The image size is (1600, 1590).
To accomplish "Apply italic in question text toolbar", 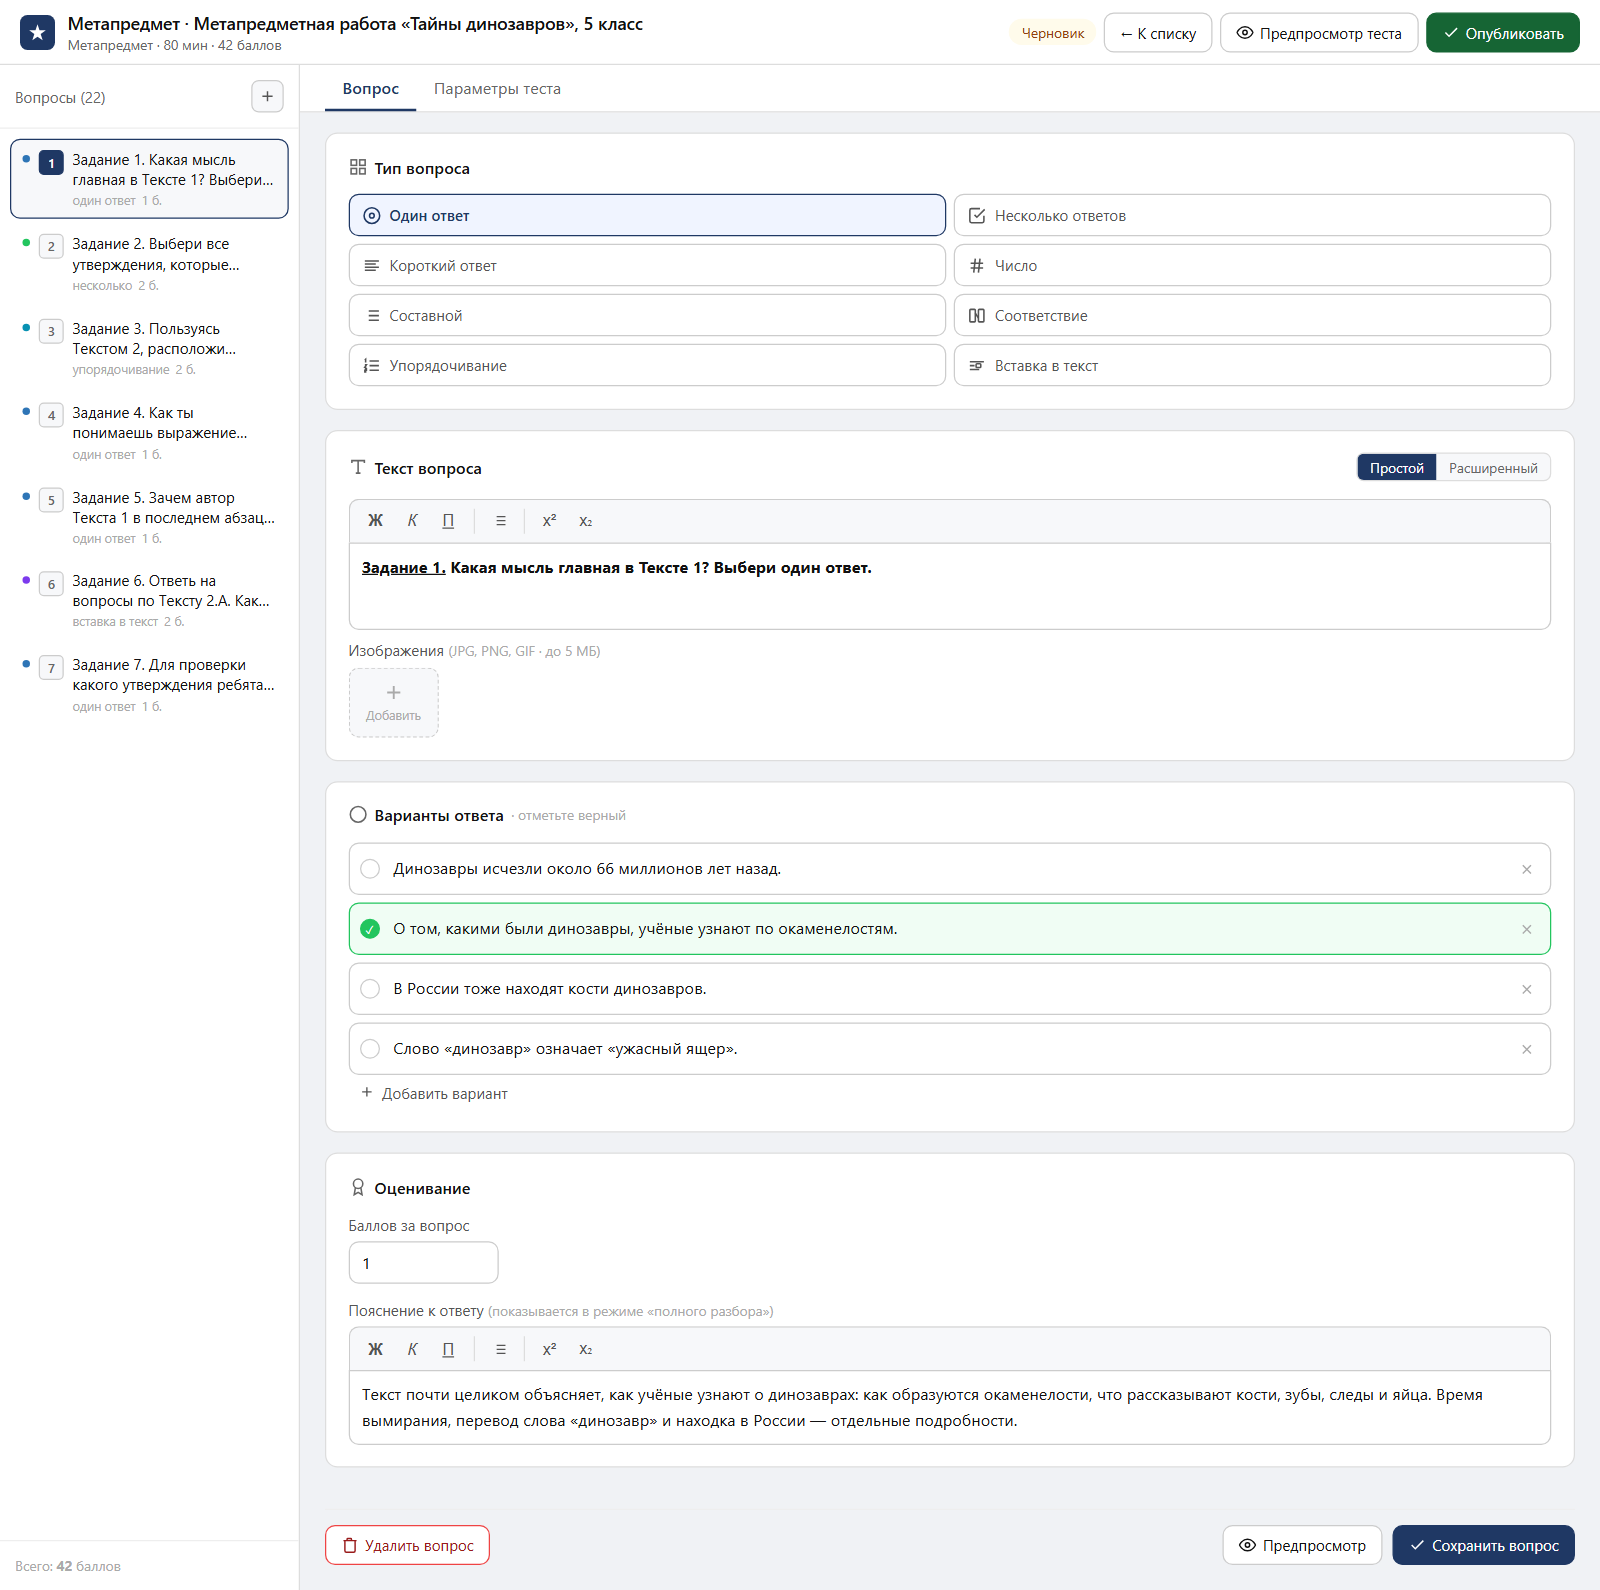I will point(412,521).
